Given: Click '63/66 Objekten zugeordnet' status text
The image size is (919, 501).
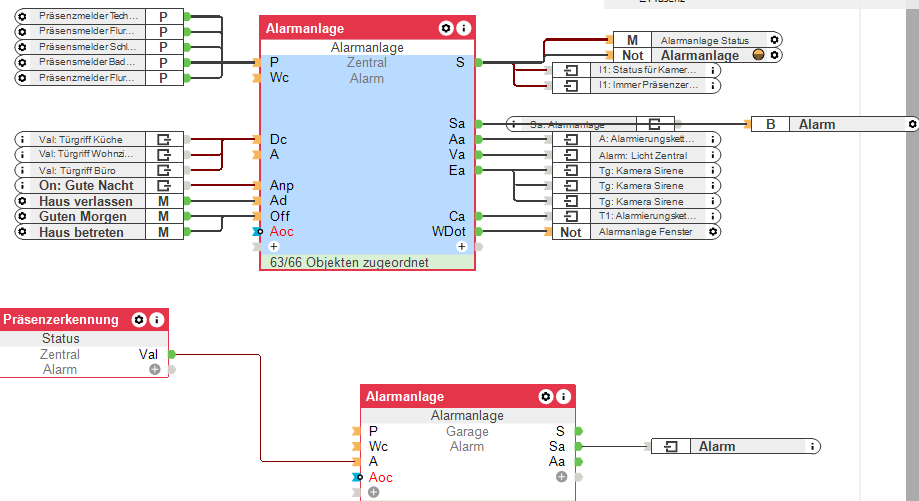Looking at the screenshot, I should [349, 263].
